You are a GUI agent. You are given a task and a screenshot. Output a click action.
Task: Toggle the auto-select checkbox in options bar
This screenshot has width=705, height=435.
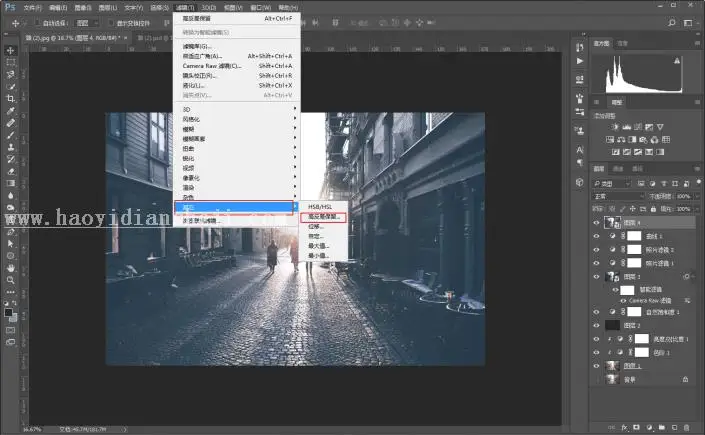click(38, 23)
